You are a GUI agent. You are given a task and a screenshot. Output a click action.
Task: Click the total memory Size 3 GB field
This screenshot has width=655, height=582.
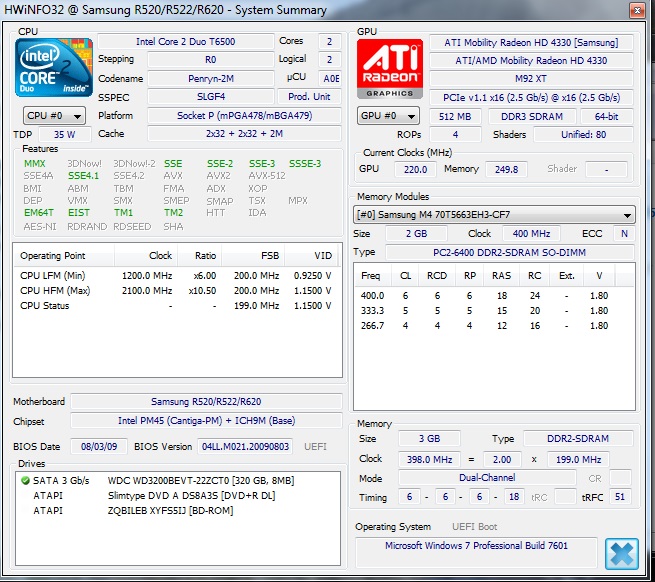pos(429,439)
